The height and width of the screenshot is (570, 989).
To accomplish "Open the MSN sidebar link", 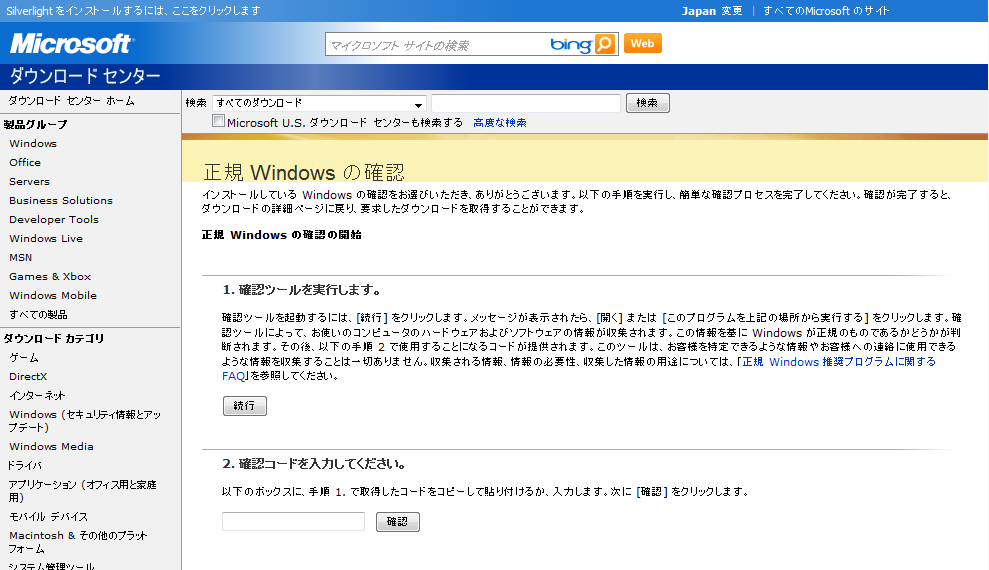I will (x=20, y=257).
